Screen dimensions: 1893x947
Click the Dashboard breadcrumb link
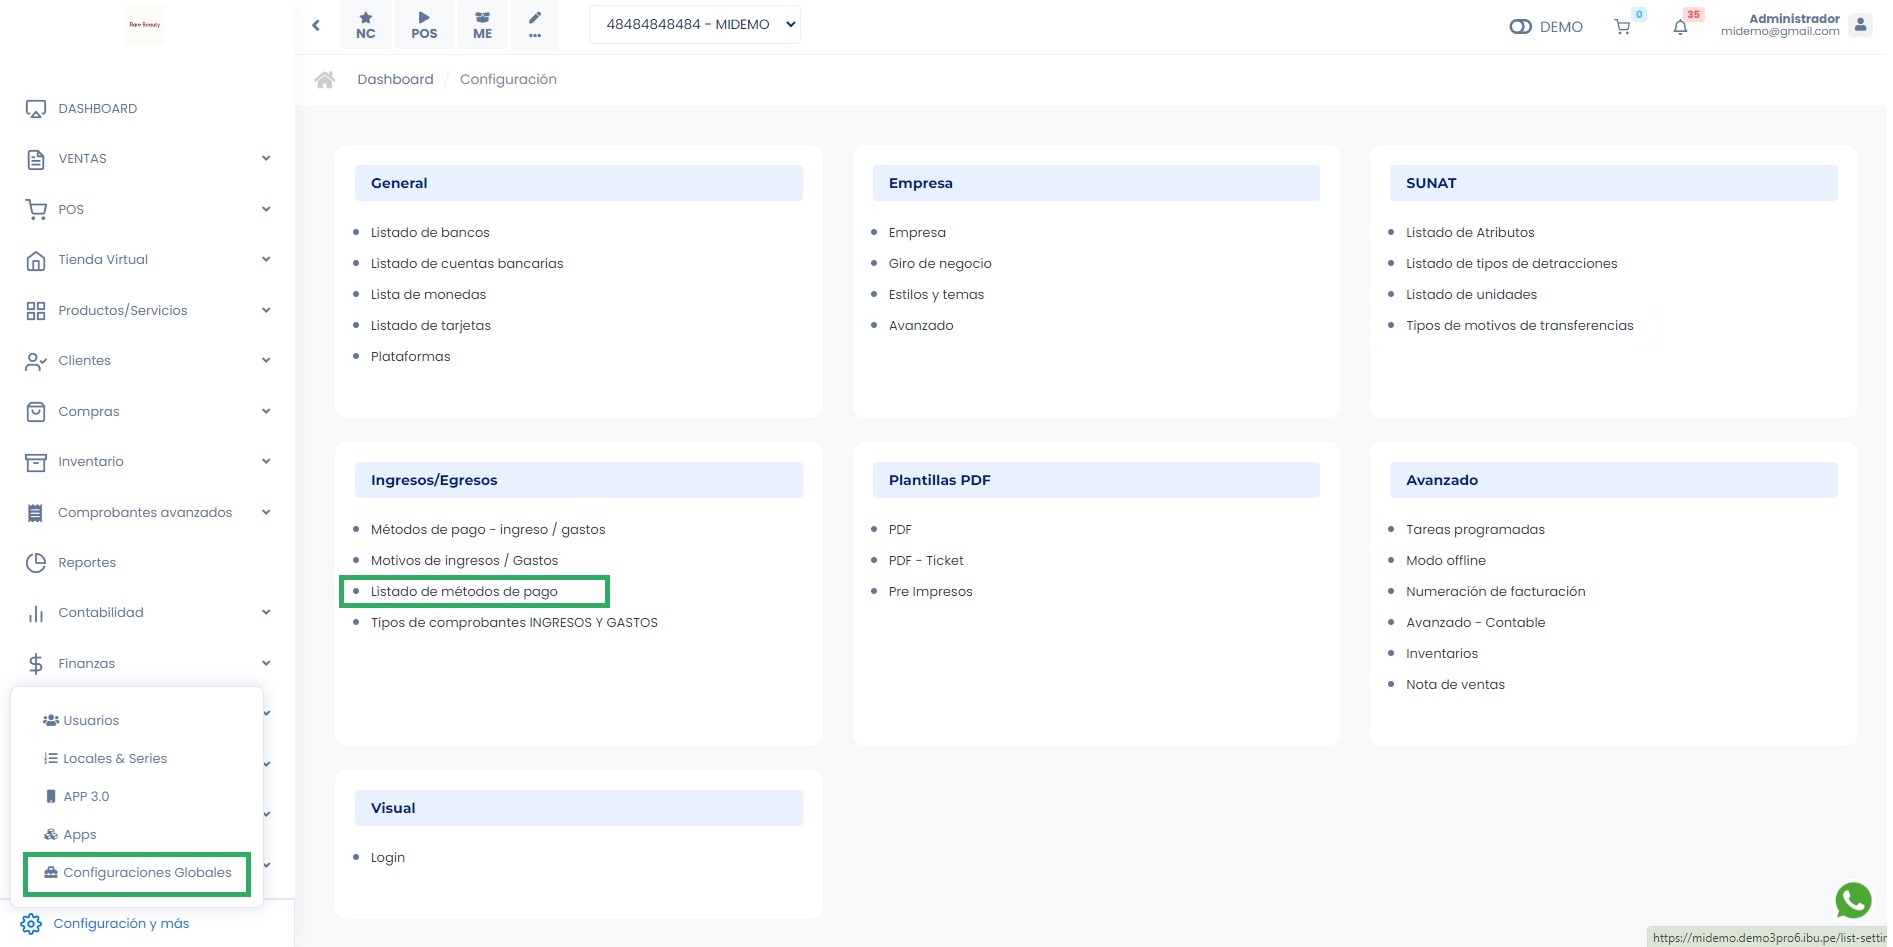395,80
